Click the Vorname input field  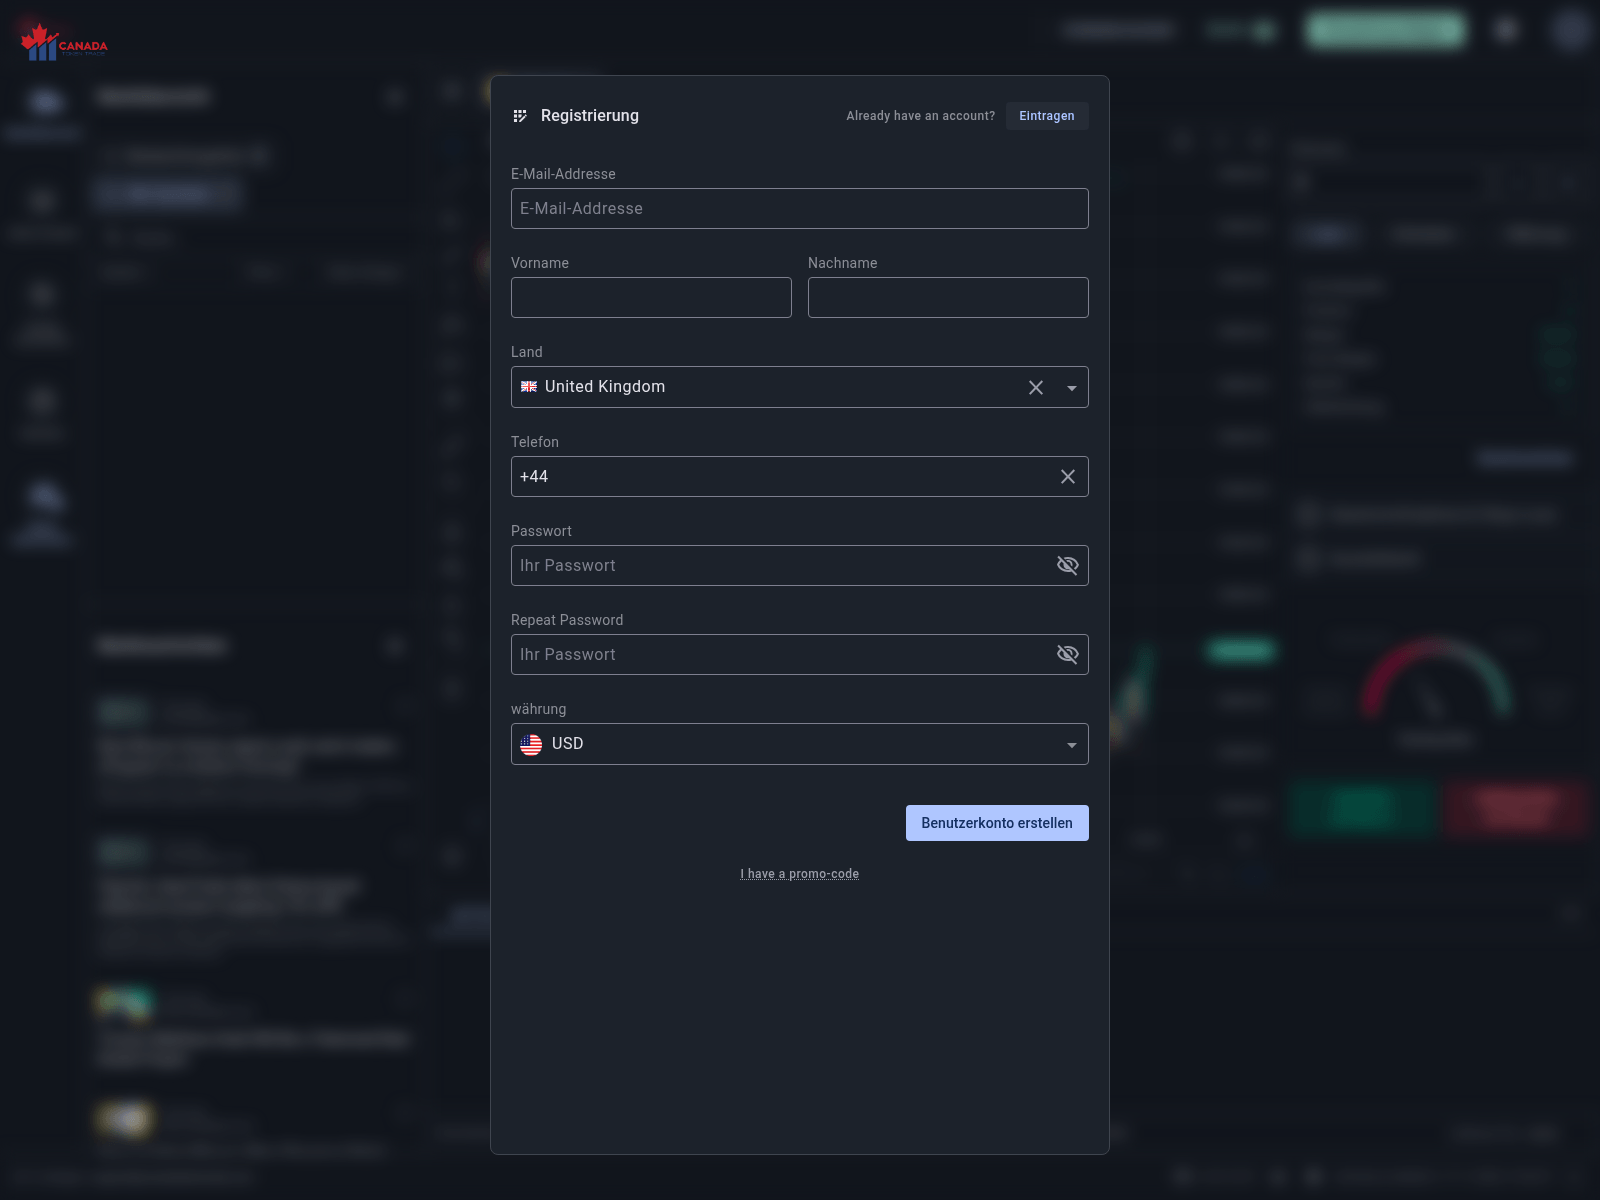click(x=651, y=298)
